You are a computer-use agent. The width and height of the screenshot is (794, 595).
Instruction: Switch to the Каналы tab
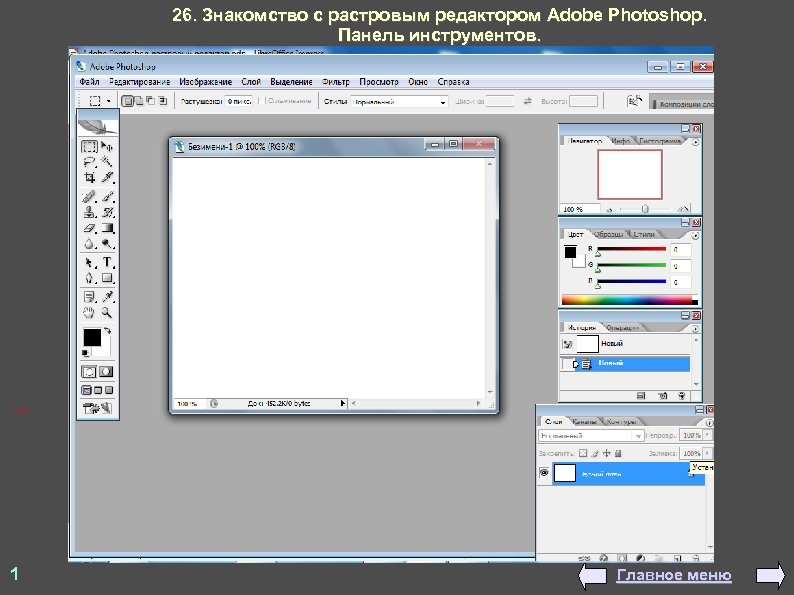(x=584, y=421)
